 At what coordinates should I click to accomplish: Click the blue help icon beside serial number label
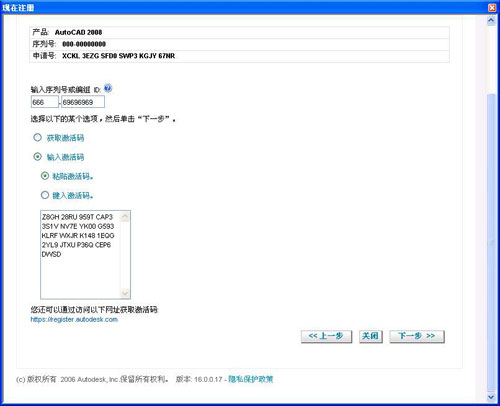pyautogui.click(x=108, y=88)
